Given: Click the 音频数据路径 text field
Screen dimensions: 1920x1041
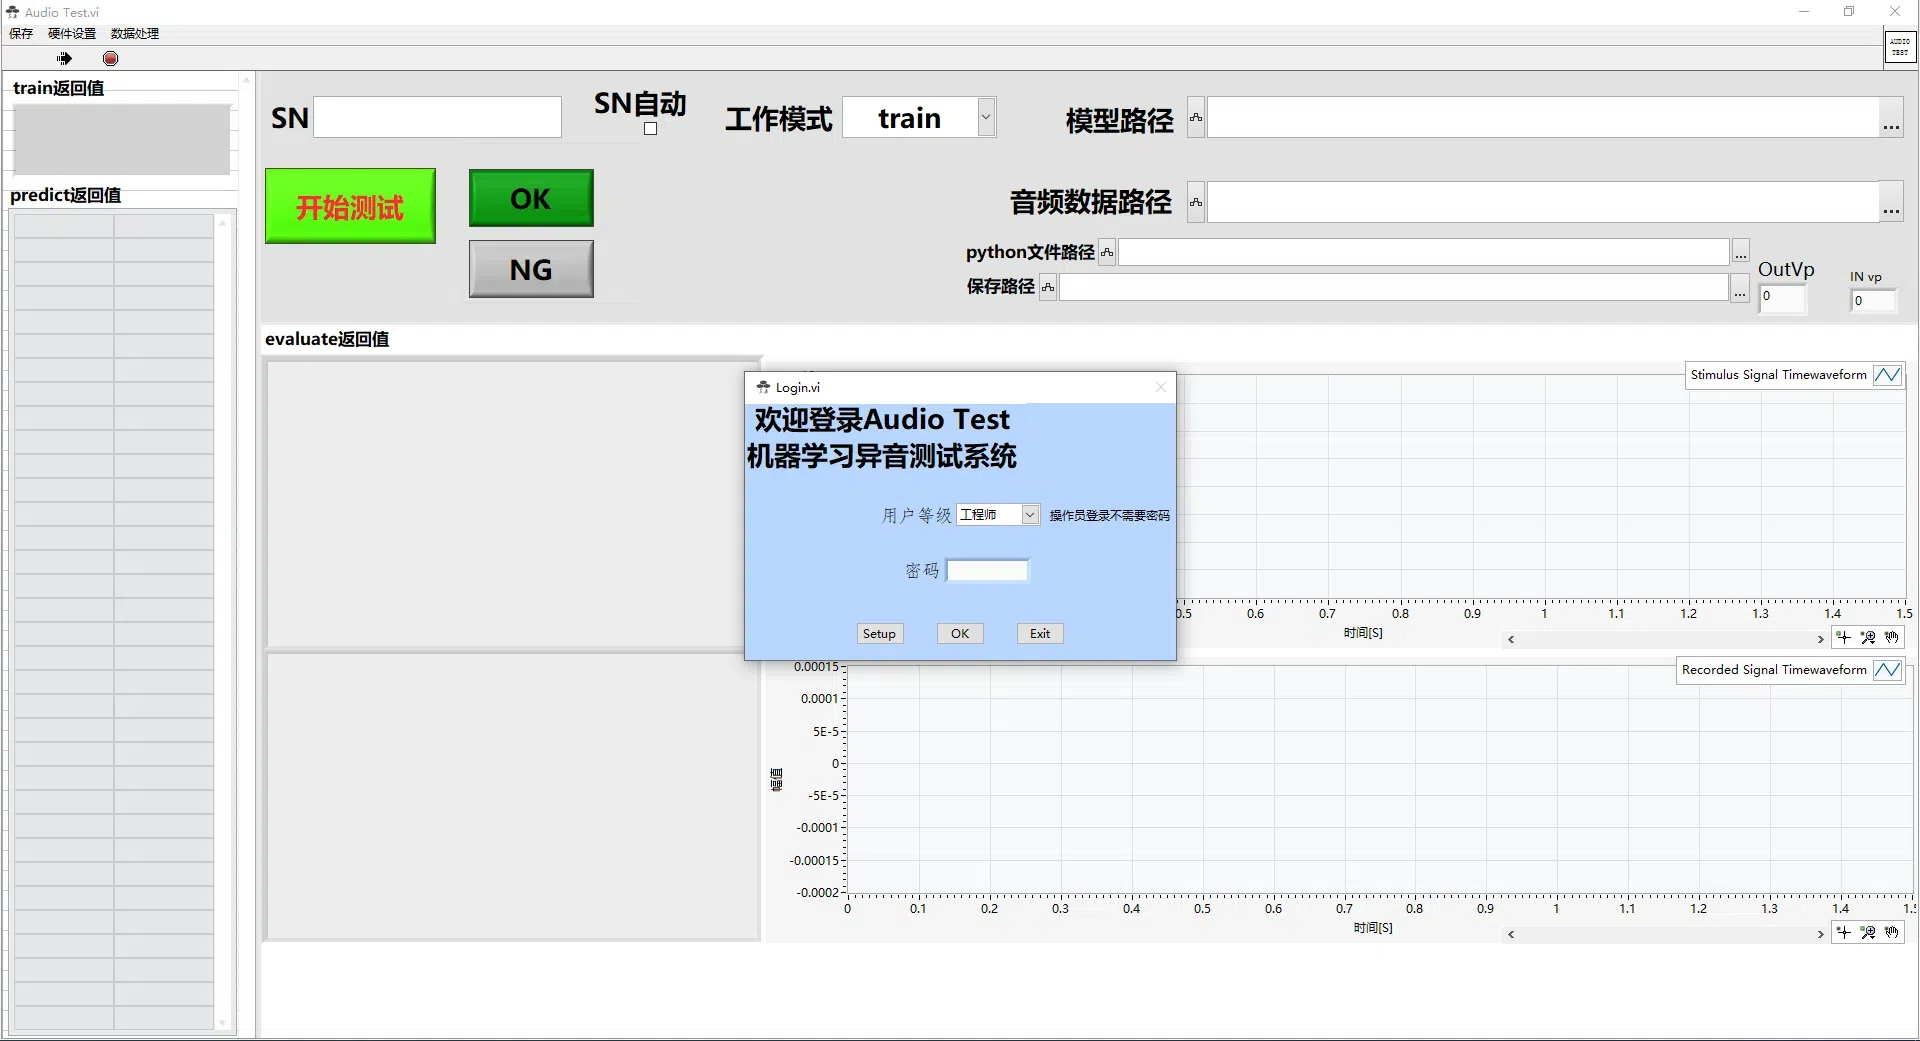Looking at the screenshot, I should pyautogui.click(x=1542, y=203).
